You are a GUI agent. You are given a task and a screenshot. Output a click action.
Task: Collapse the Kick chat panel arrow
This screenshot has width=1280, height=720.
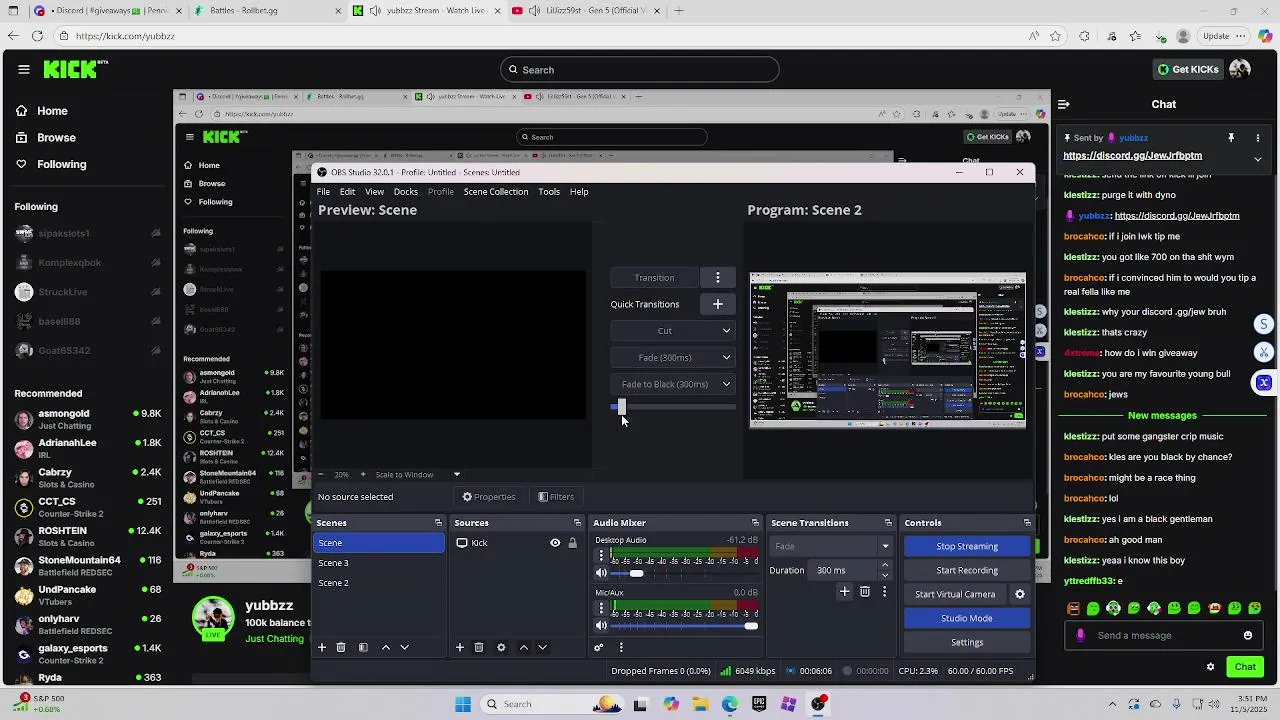point(1064,104)
